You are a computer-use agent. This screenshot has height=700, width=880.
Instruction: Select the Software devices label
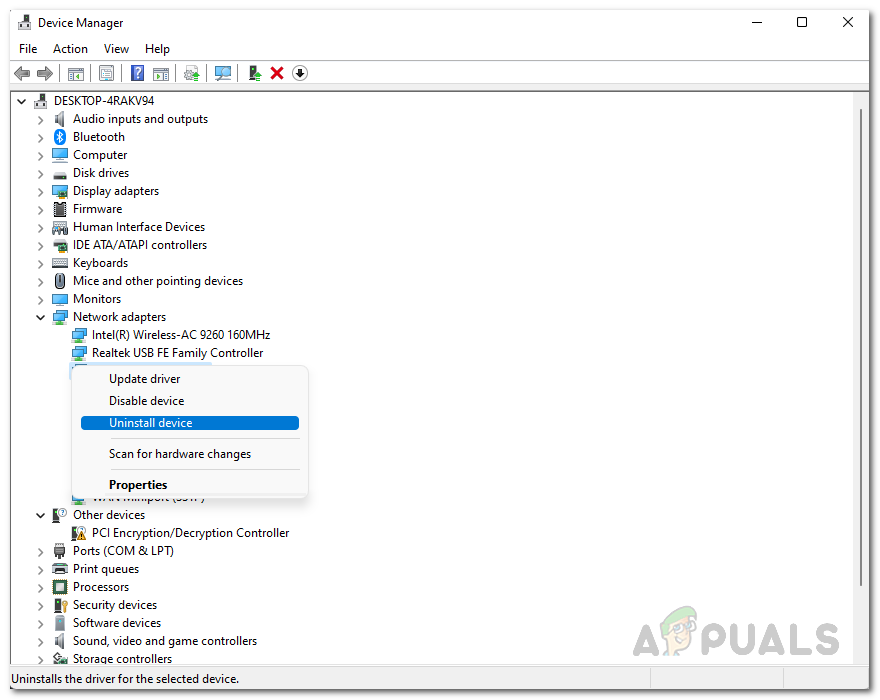pyautogui.click(x=117, y=623)
